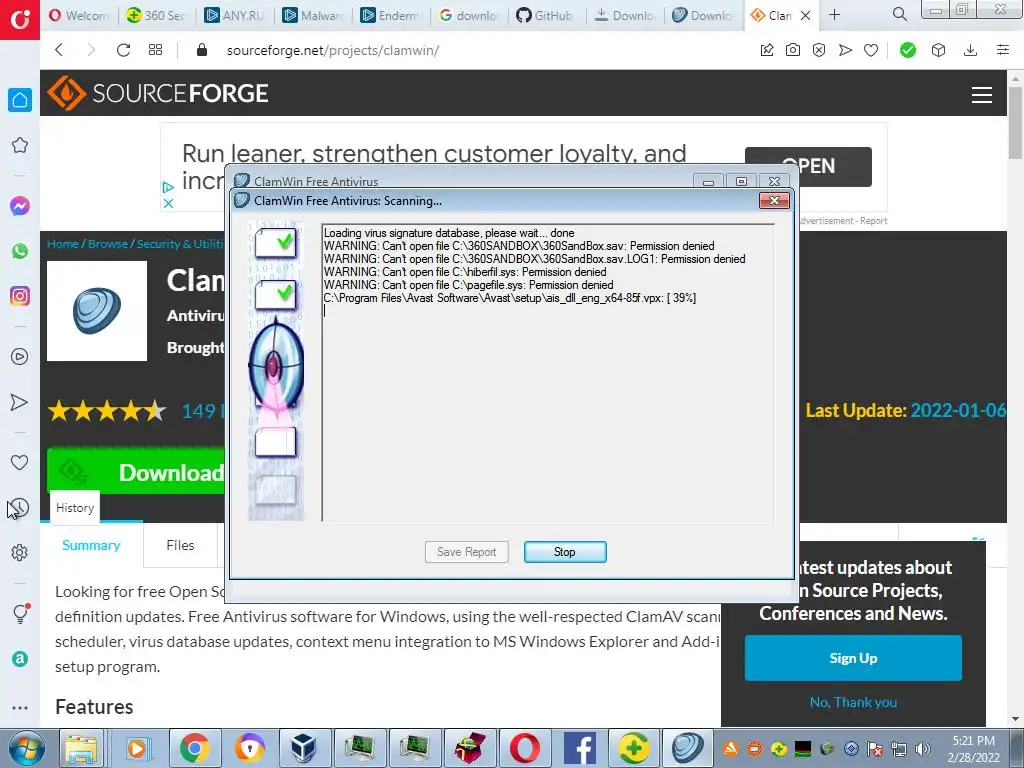The width and height of the screenshot is (1024, 768).
Task: Click the Save Report button
Action: [466, 552]
